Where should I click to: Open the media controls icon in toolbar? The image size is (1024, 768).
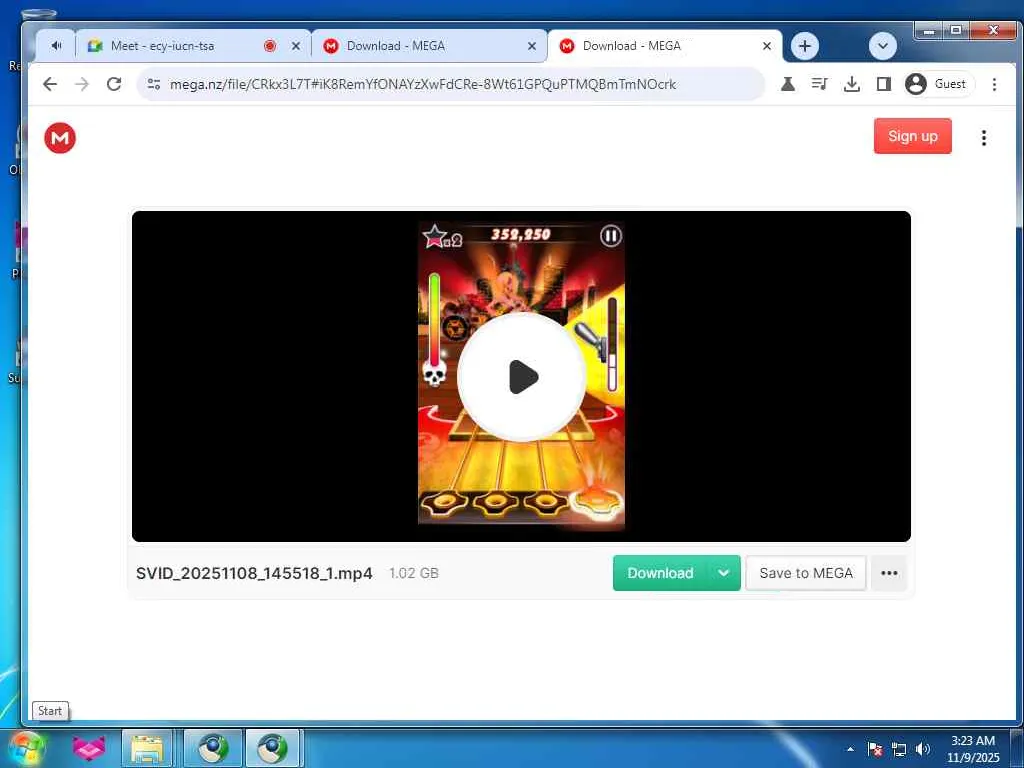pos(820,84)
